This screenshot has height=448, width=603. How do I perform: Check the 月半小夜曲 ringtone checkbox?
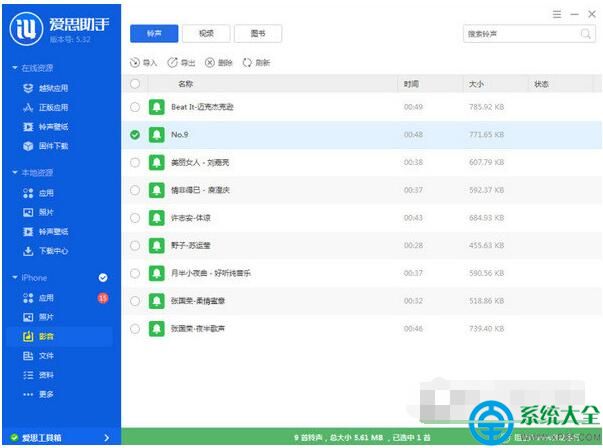coord(135,273)
